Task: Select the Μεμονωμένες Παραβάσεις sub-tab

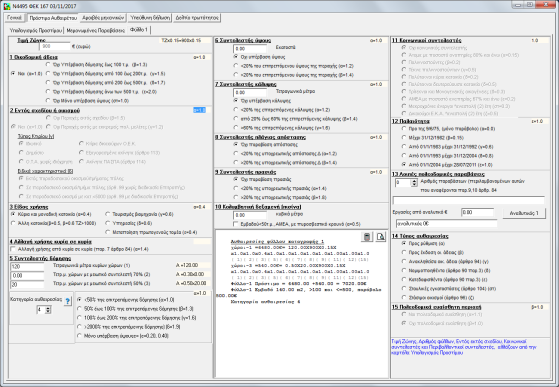Action: pos(96,30)
